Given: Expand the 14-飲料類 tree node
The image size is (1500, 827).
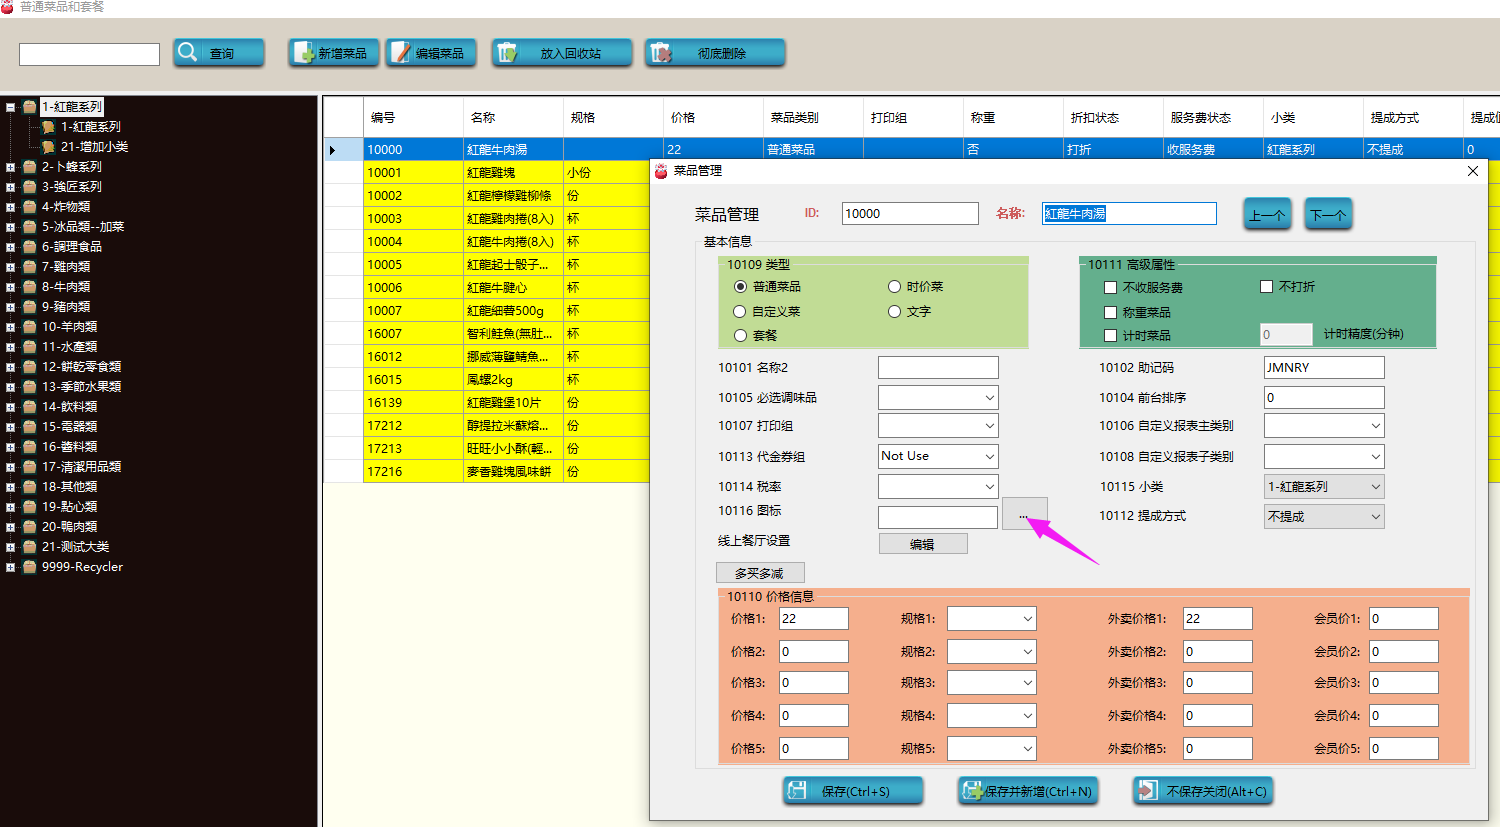Looking at the screenshot, I should 10,407.
